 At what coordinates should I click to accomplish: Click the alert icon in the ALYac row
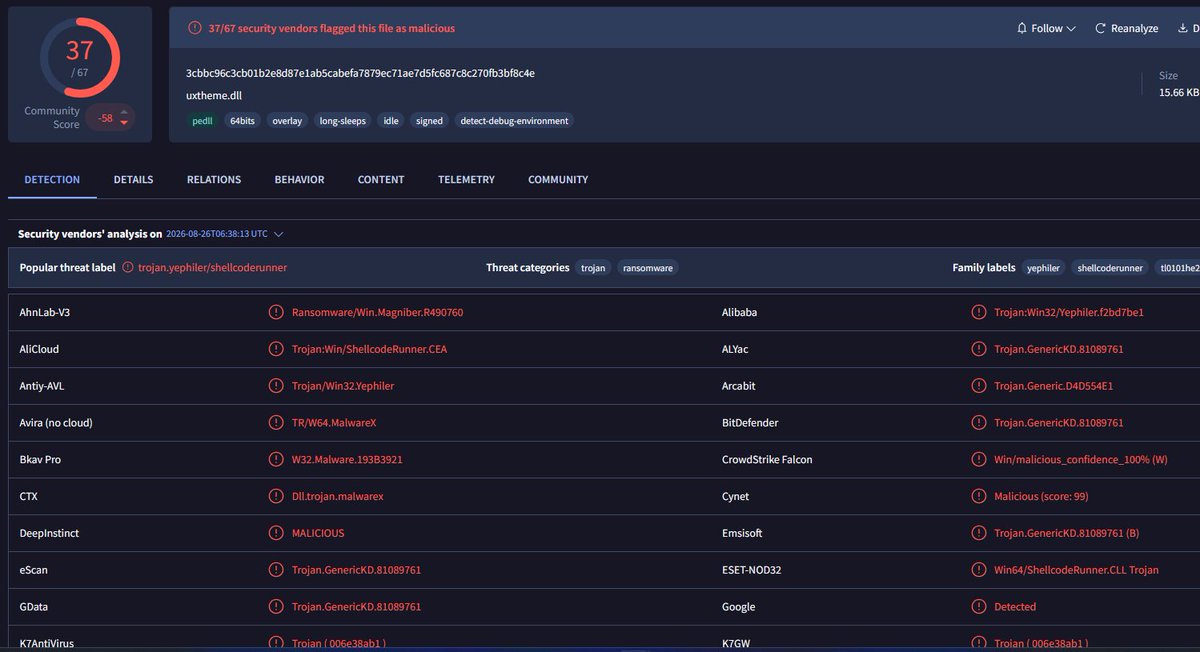(978, 349)
